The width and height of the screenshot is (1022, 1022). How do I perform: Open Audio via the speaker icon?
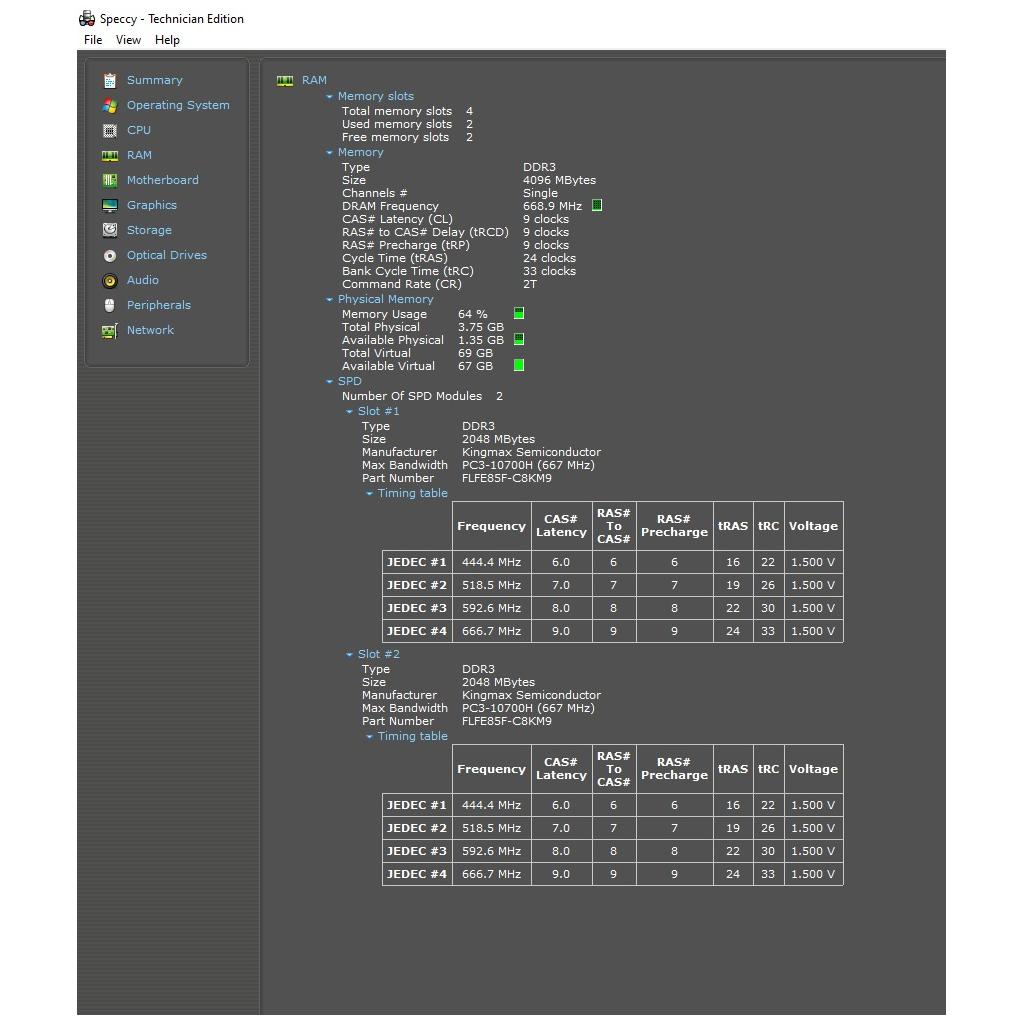[110, 280]
